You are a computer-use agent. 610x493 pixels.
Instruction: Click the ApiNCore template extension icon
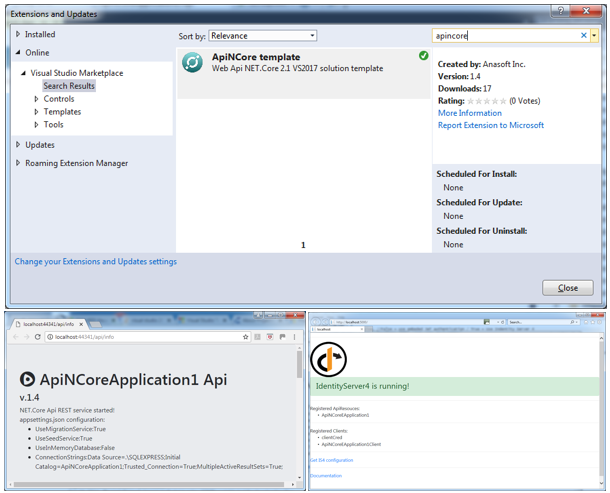(192, 62)
